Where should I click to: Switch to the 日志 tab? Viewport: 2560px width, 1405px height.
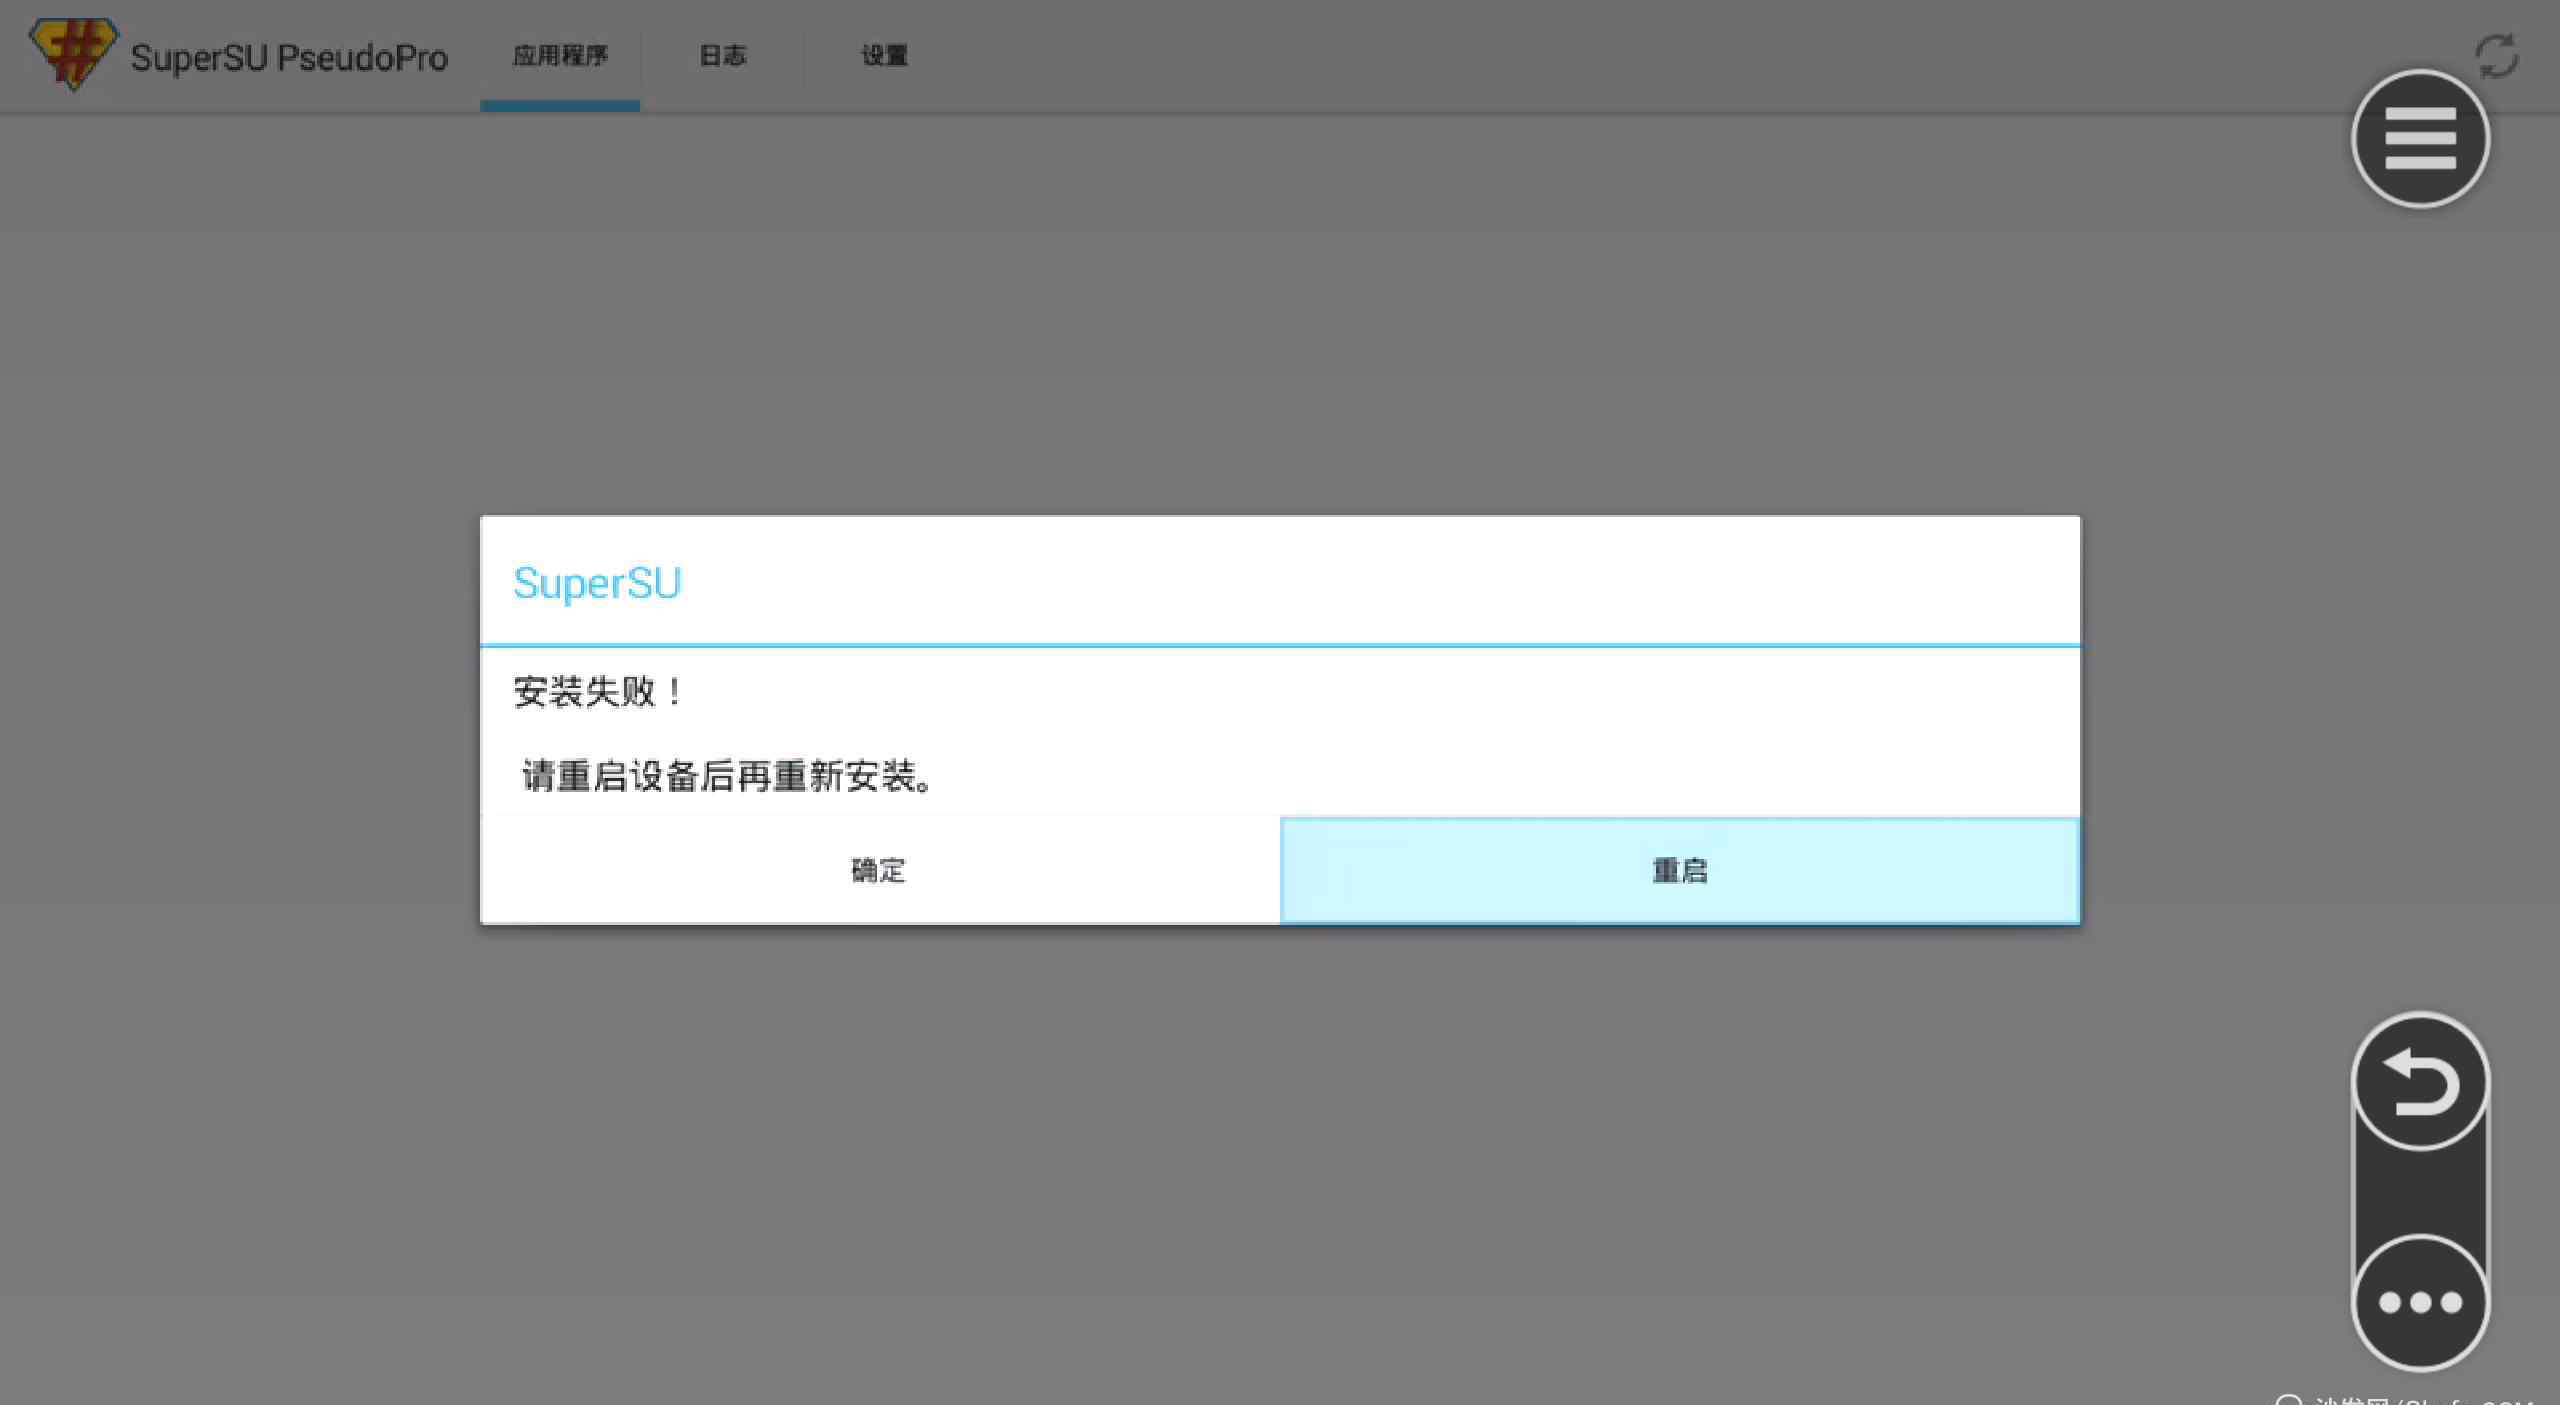tap(722, 56)
